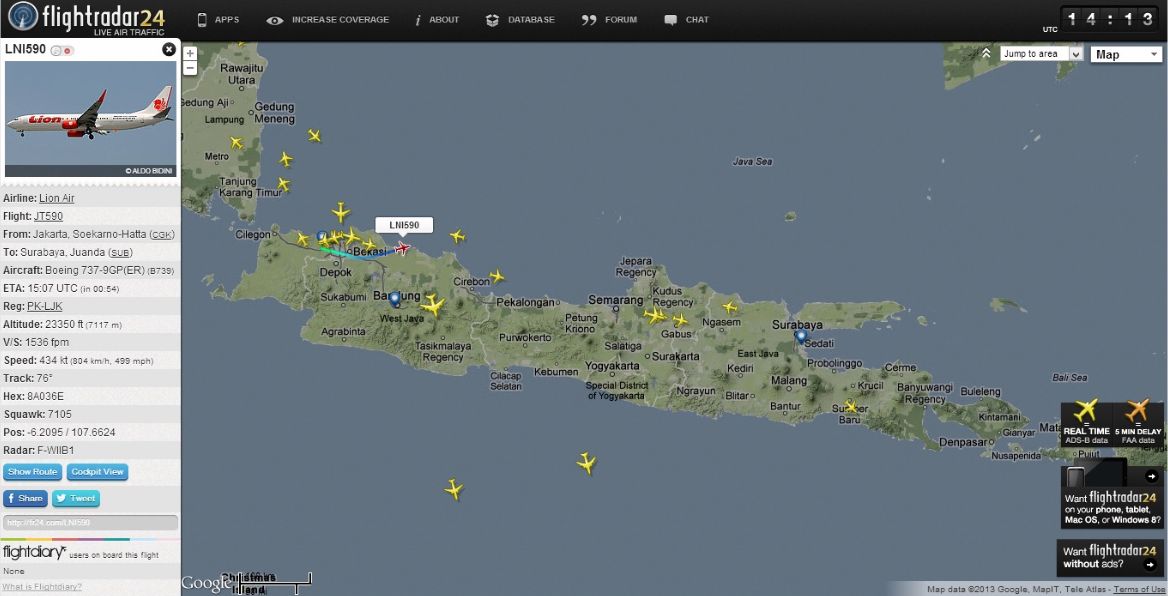Click the Radar F-WIIB1 row
1168x596 pixels.
[x=90, y=451]
